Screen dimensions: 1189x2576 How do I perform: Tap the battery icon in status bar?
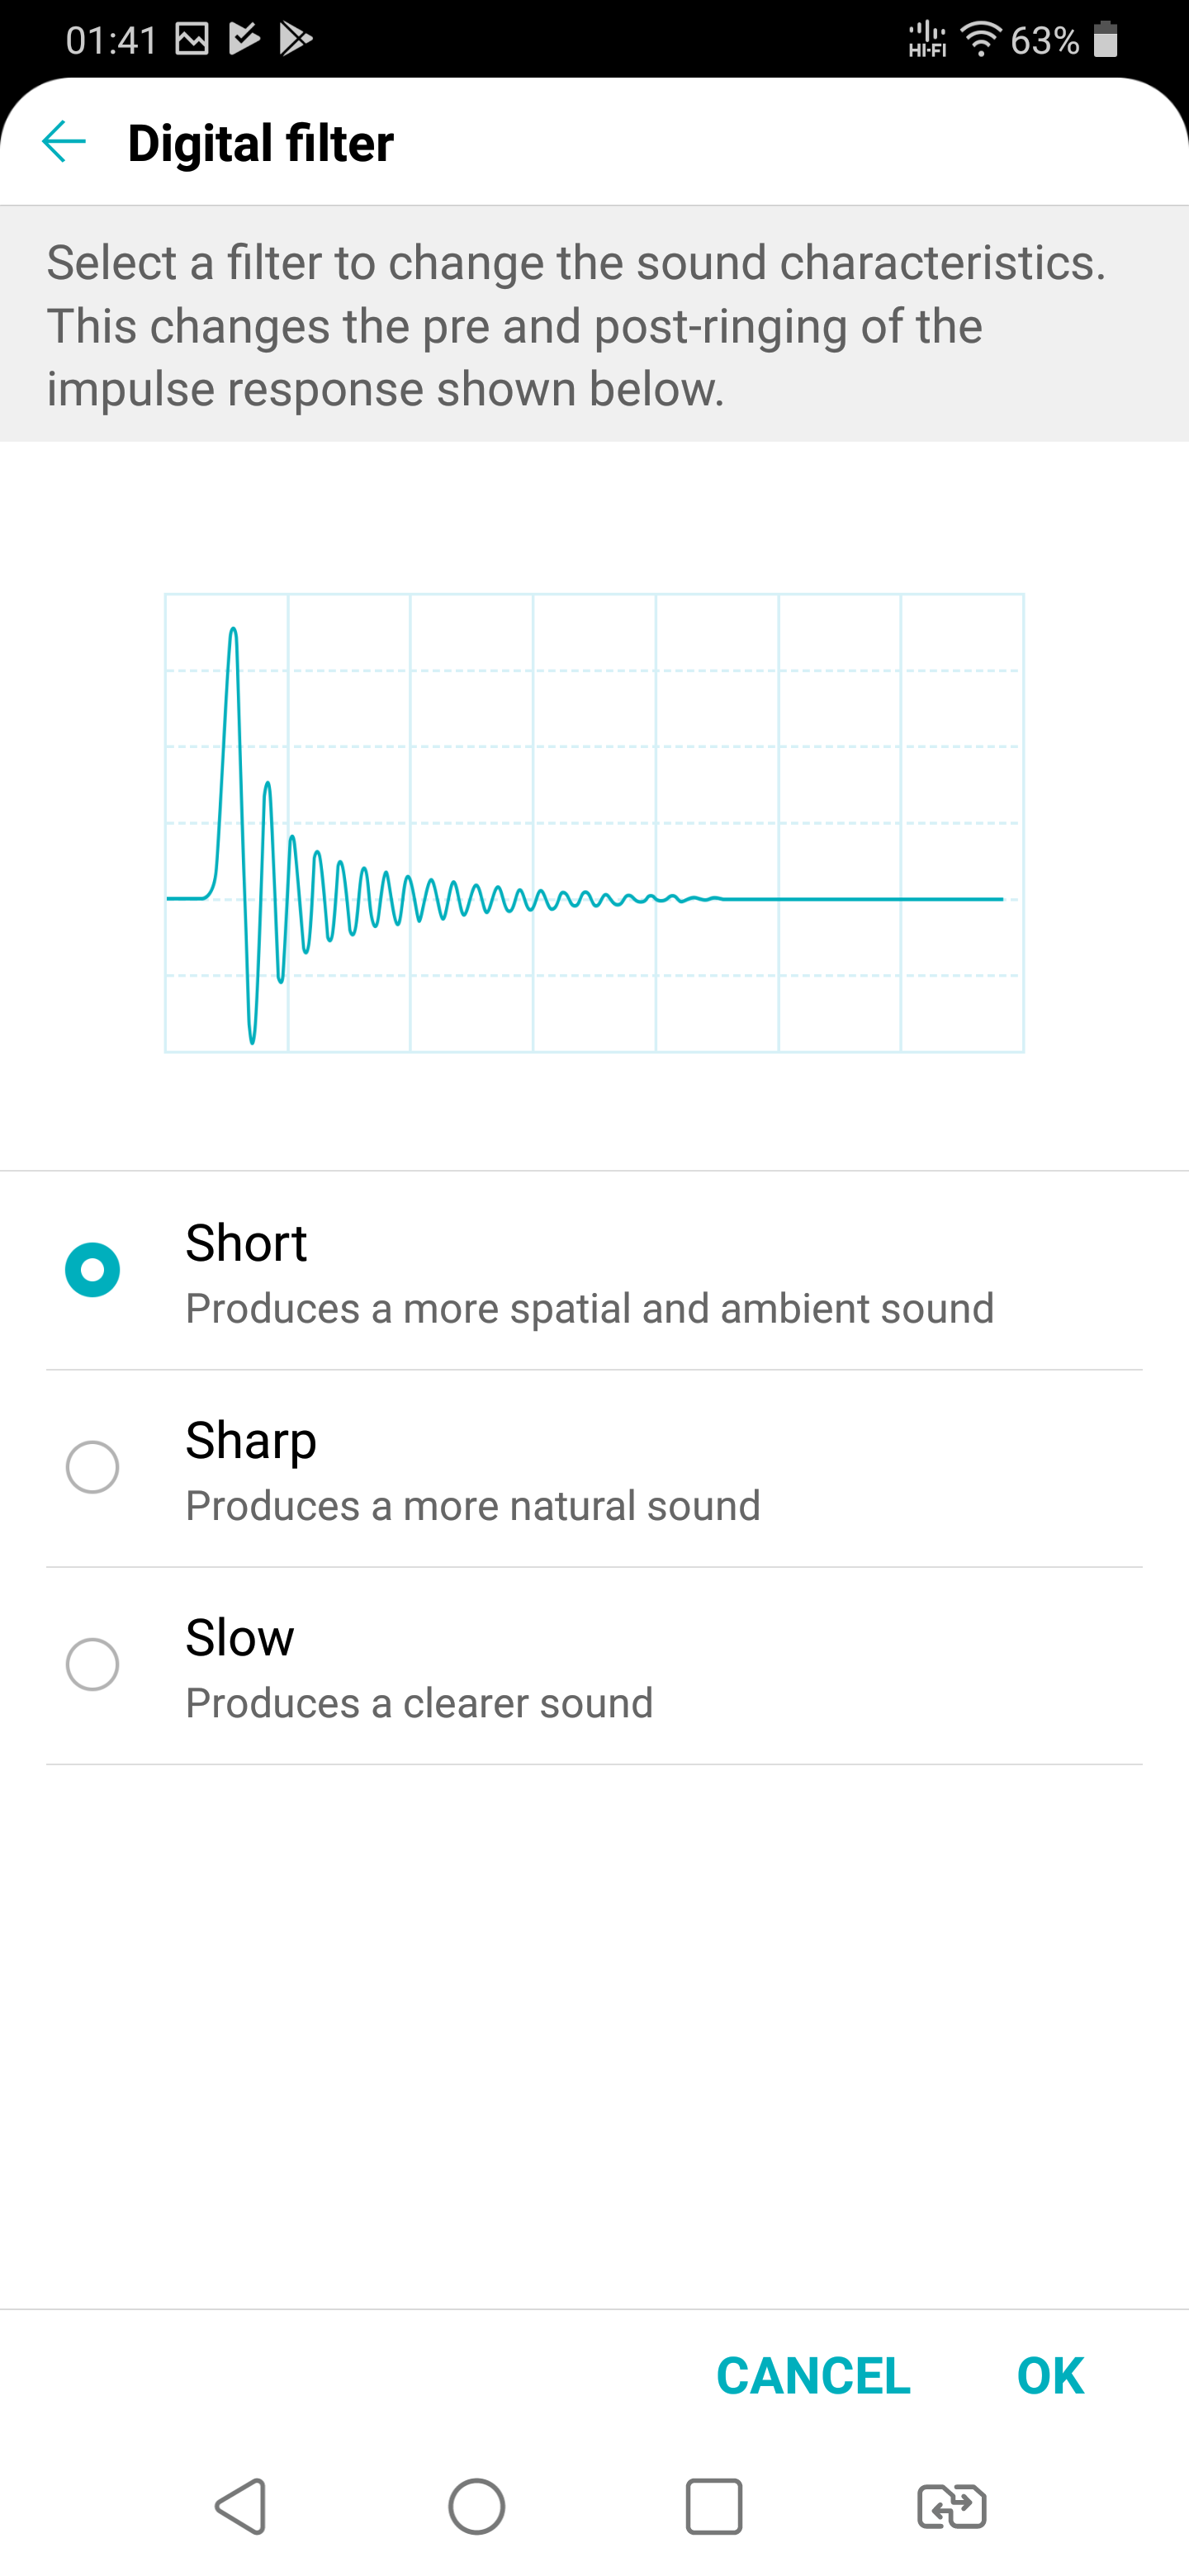click(x=1105, y=40)
